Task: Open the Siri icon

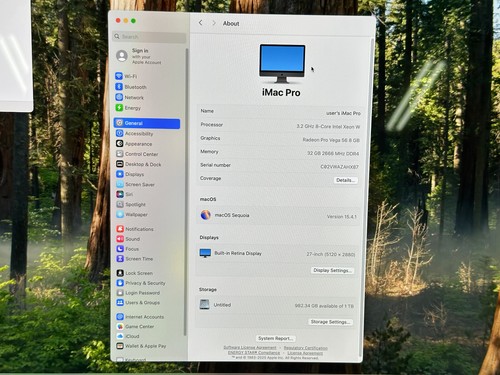Action: point(120,194)
